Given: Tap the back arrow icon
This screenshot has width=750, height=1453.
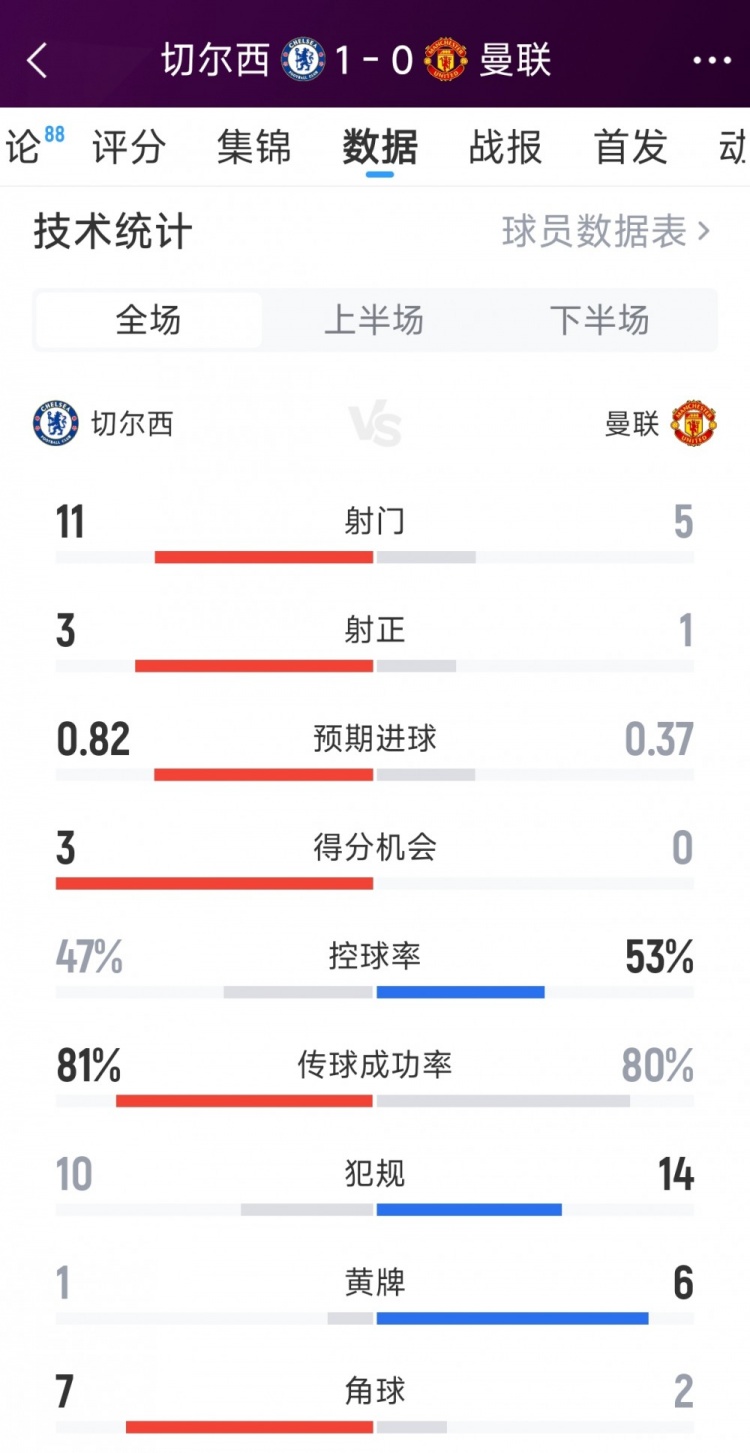Looking at the screenshot, I should pos(37,61).
